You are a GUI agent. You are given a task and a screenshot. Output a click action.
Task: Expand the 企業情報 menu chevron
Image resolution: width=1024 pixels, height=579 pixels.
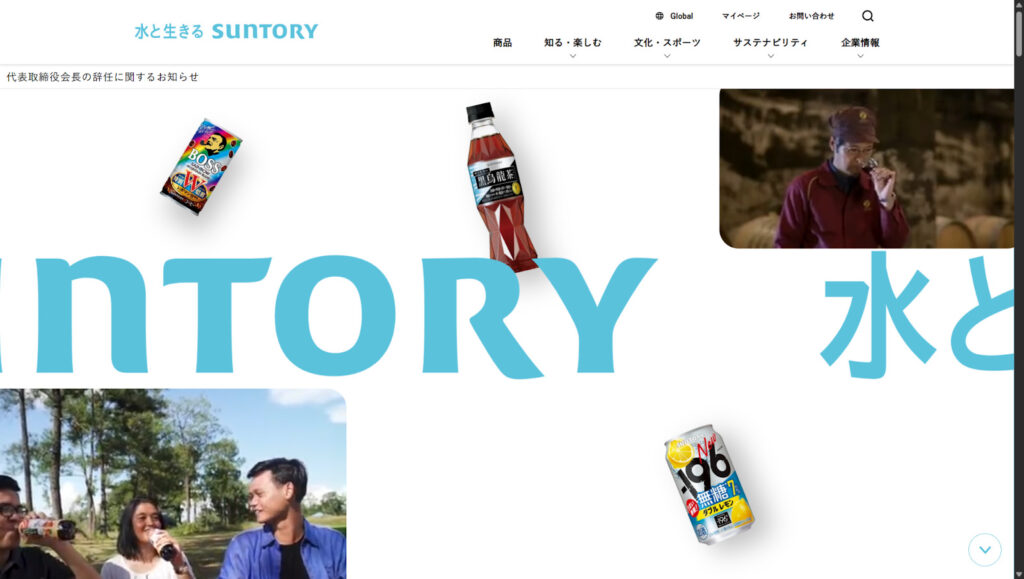tap(860, 56)
